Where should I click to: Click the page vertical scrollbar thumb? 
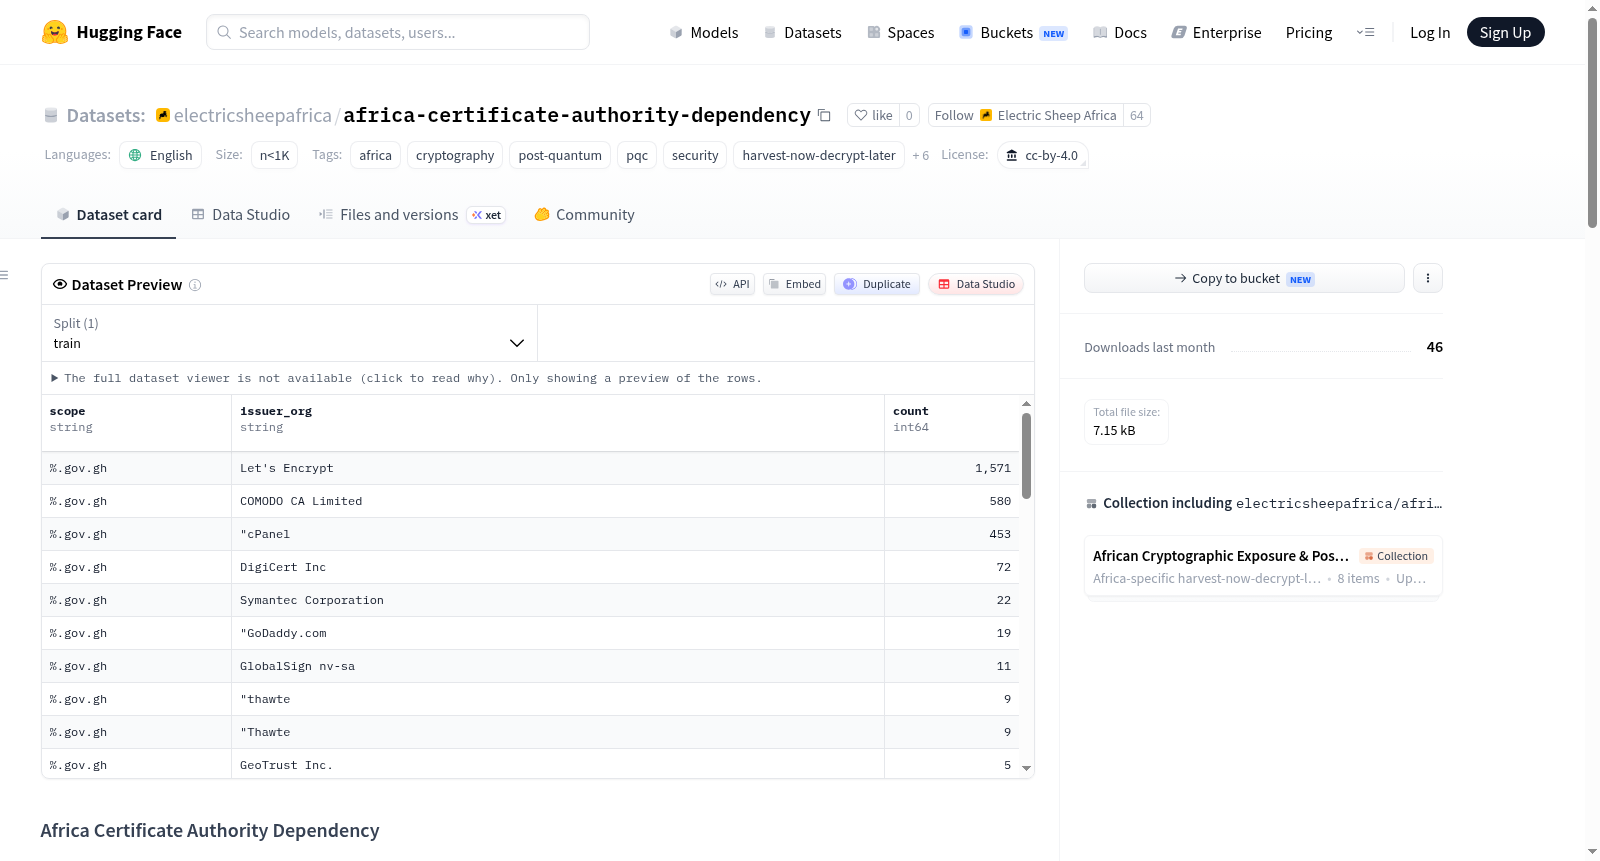(x=1592, y=122)
